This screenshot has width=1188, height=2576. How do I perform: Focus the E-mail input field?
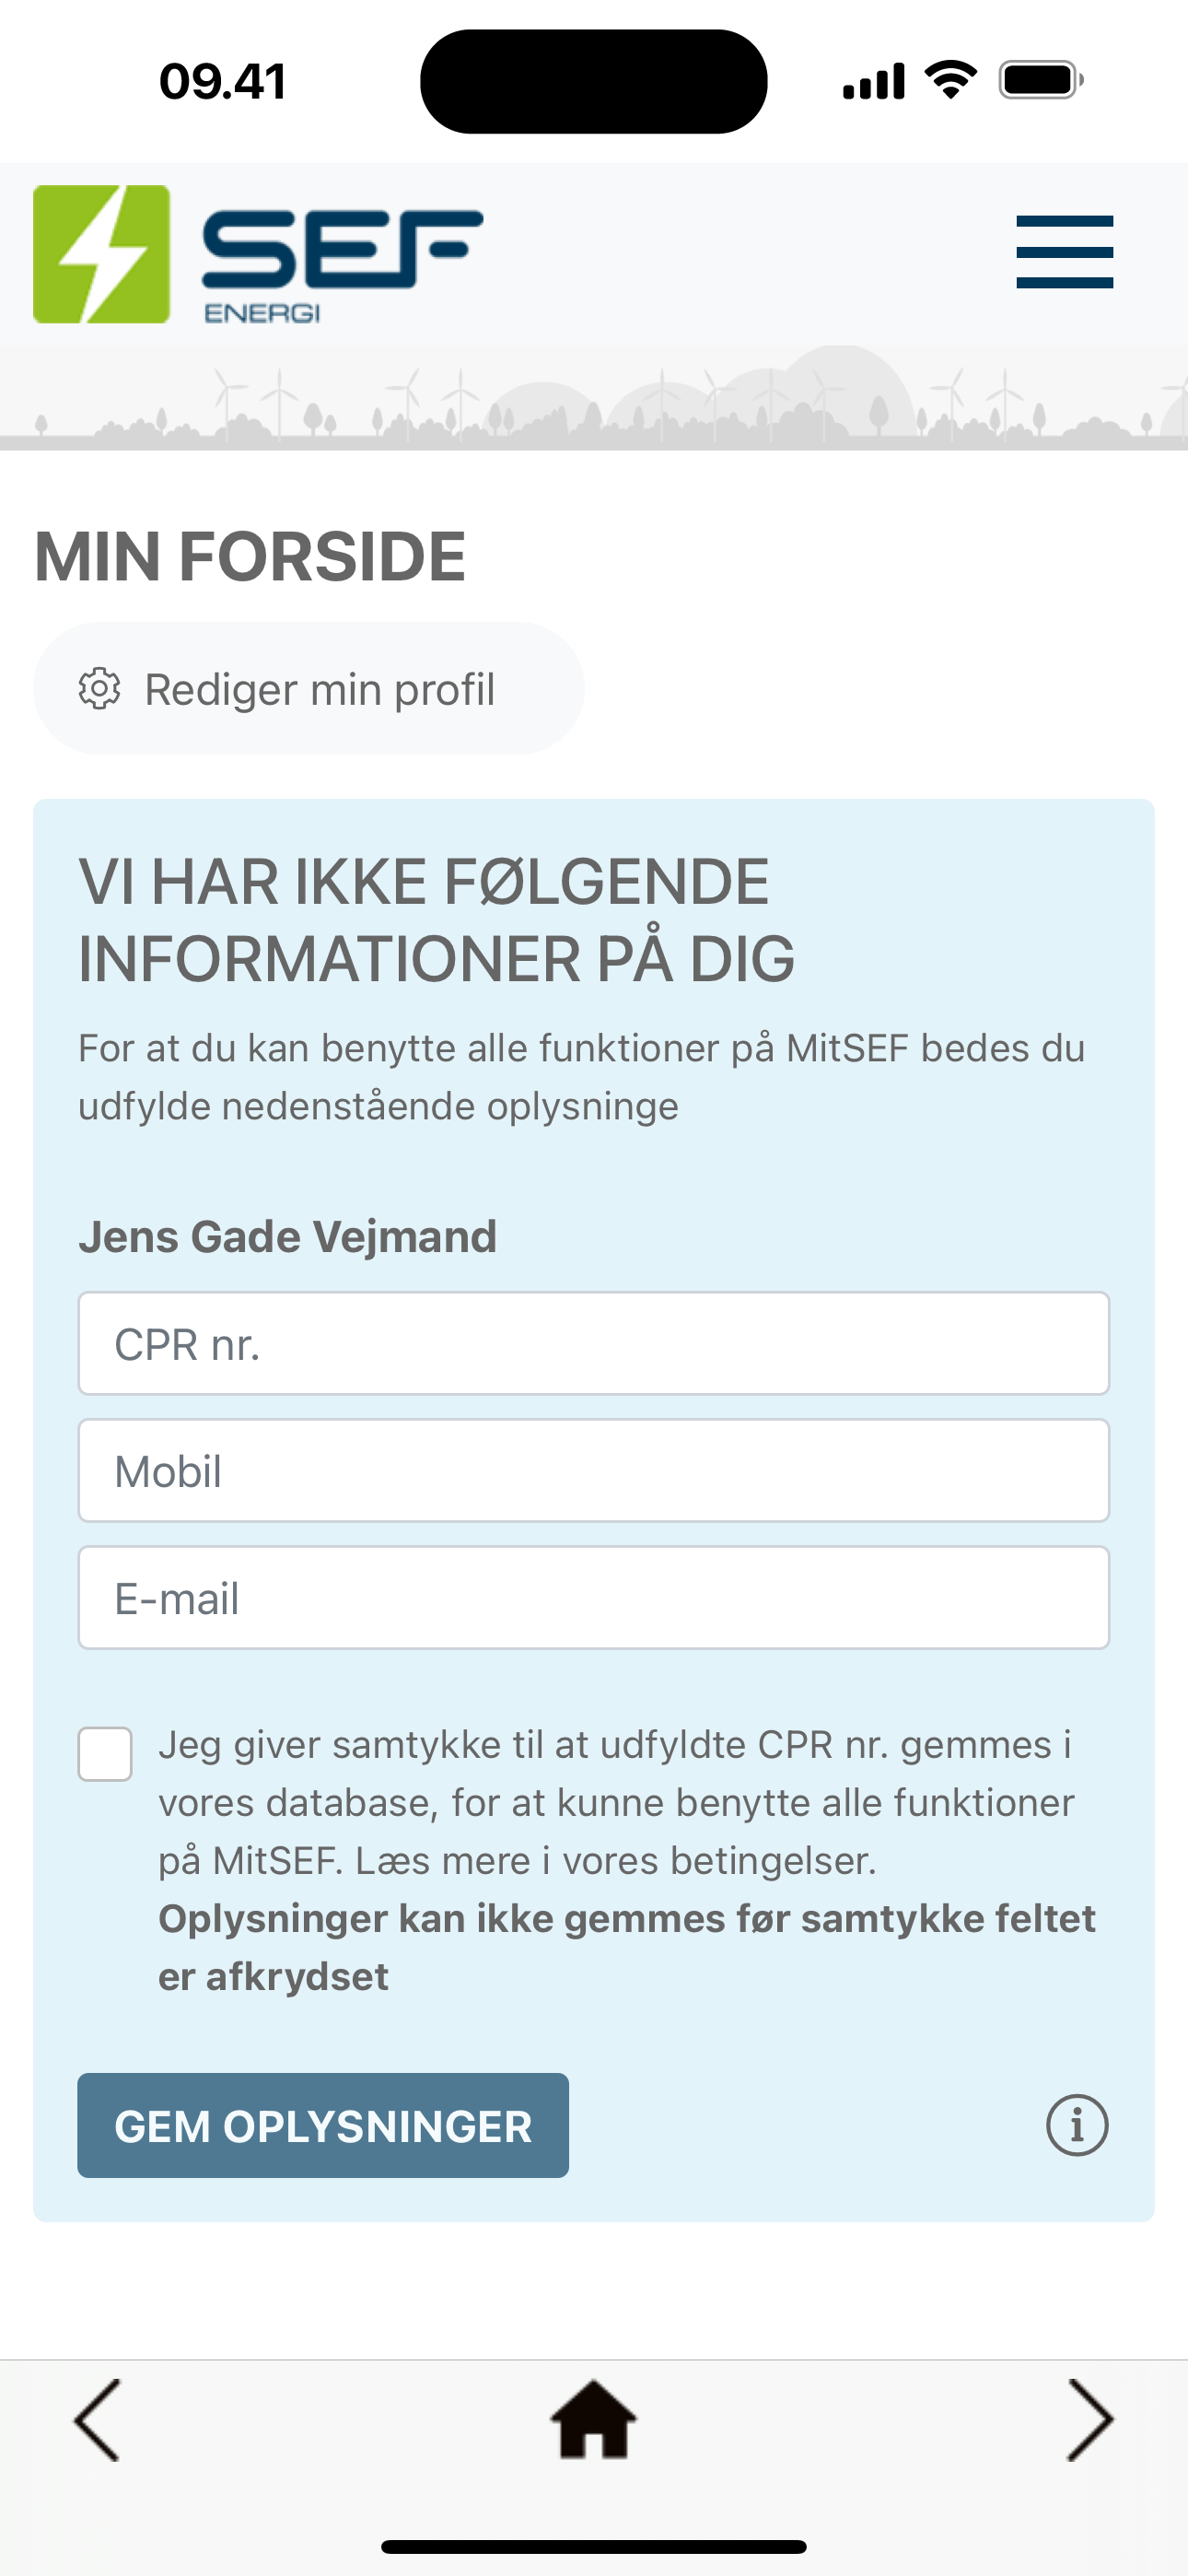pos(594,1597)
